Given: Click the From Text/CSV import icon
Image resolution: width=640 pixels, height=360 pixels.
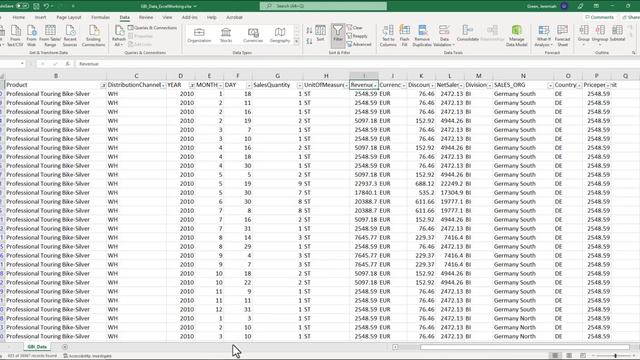Looking at the screenshot, I should coord(15,36).
